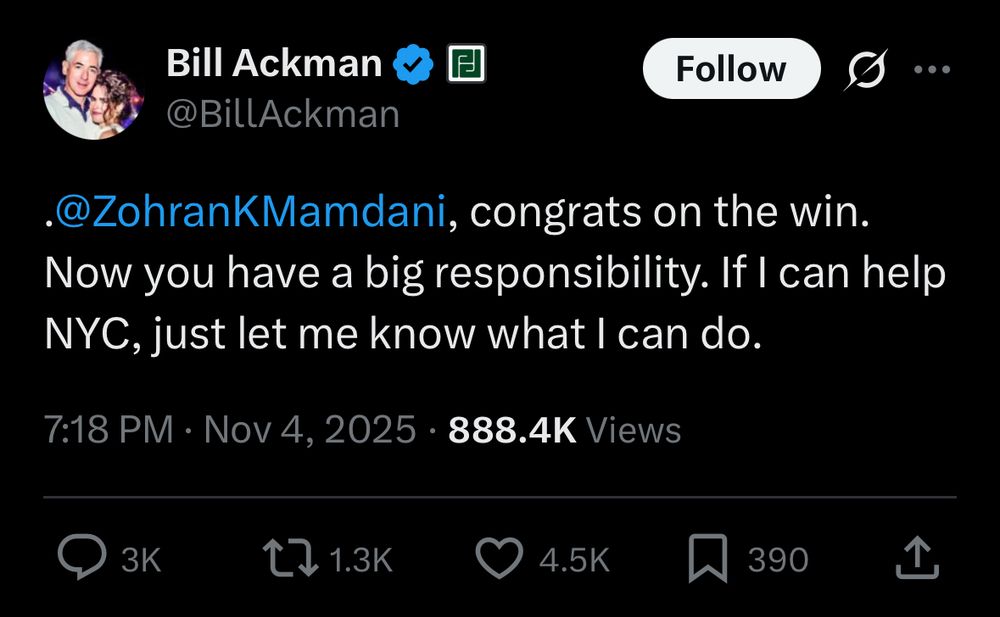
Task: Click the repost arrows icon
Action: click(x=287, y=559)
